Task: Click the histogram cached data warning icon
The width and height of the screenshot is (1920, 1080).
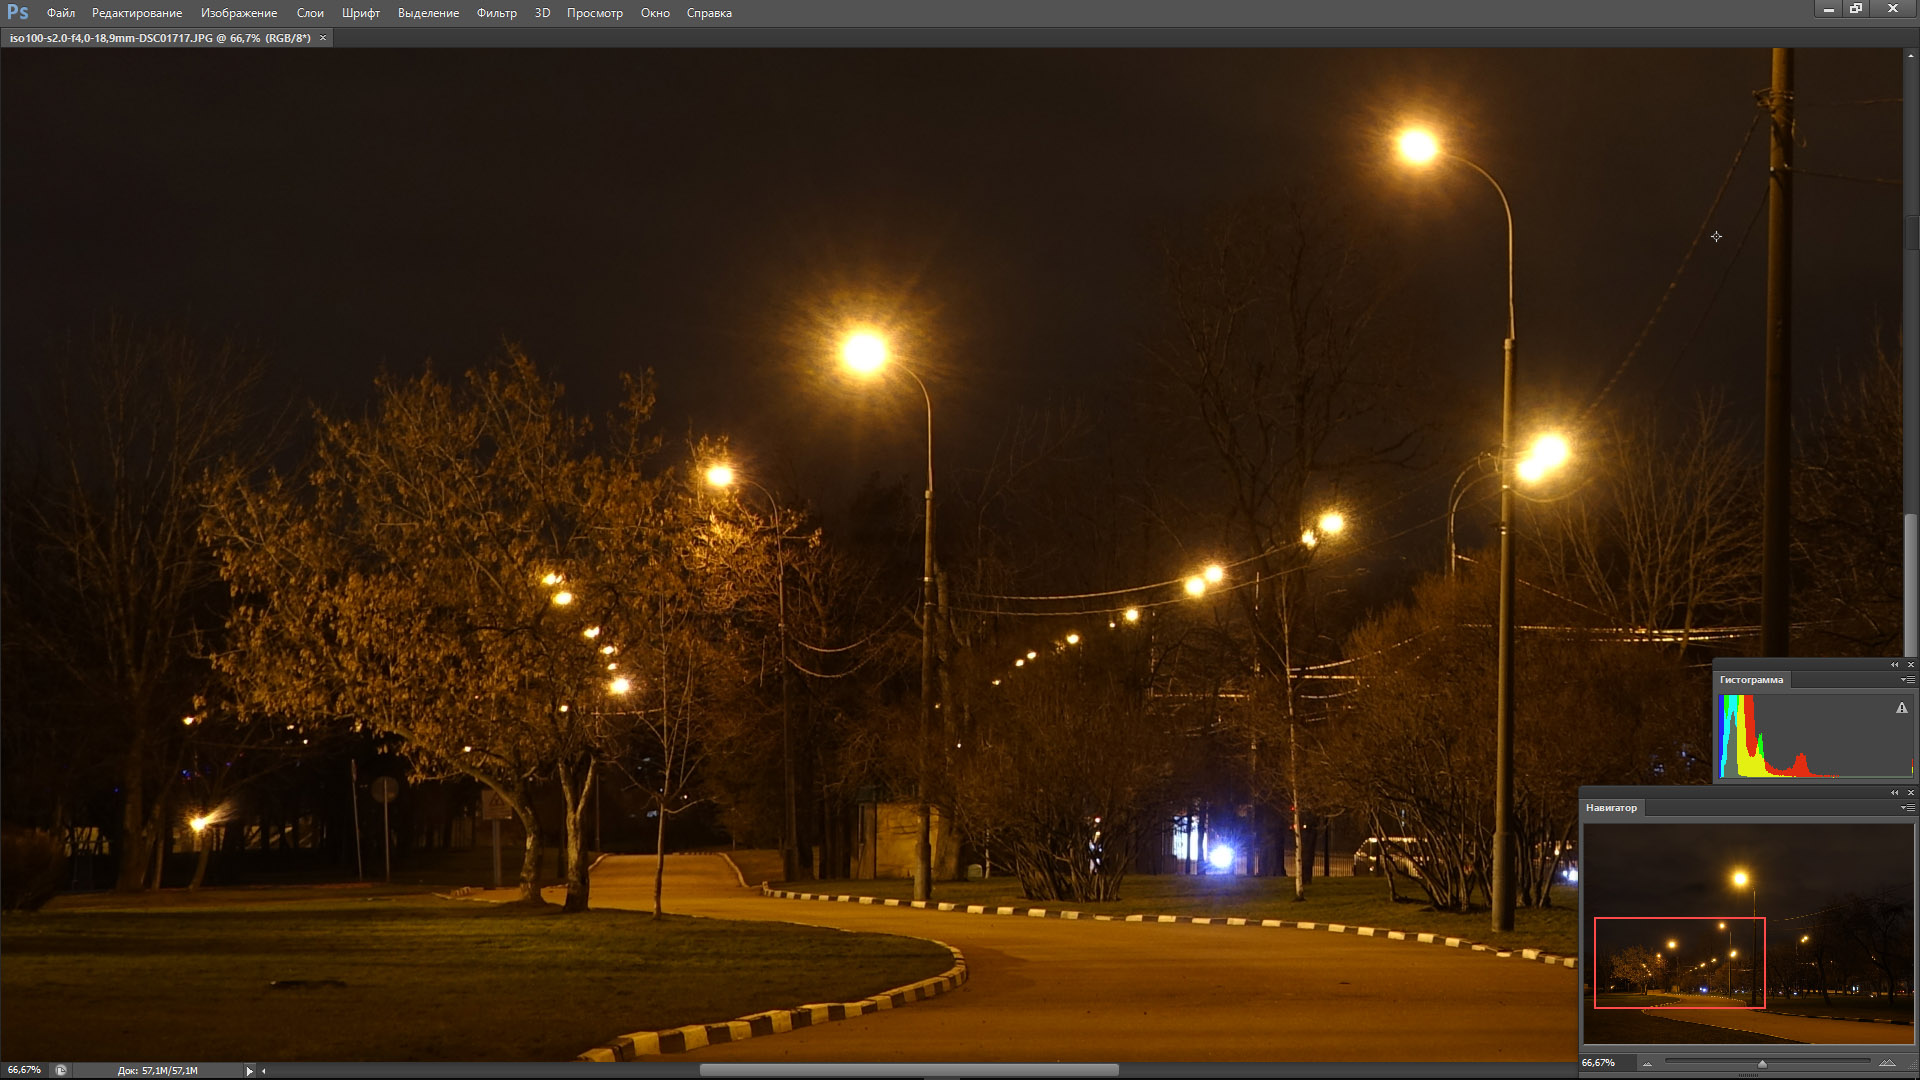Action: pos(1901,708)
